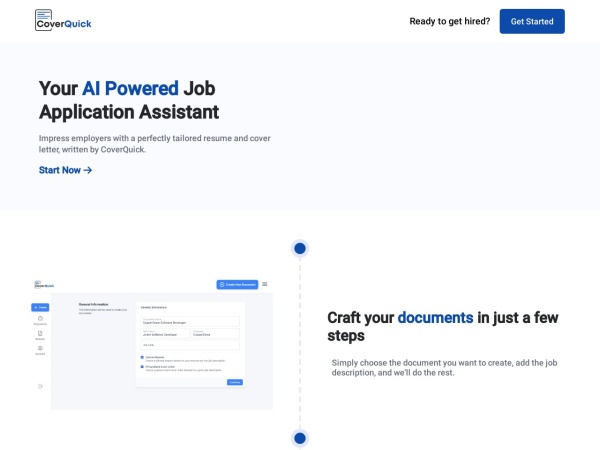The width and height of the screenshot is (600, 450).
Task: Click the Document Name input field
Action: pos(190,321)
